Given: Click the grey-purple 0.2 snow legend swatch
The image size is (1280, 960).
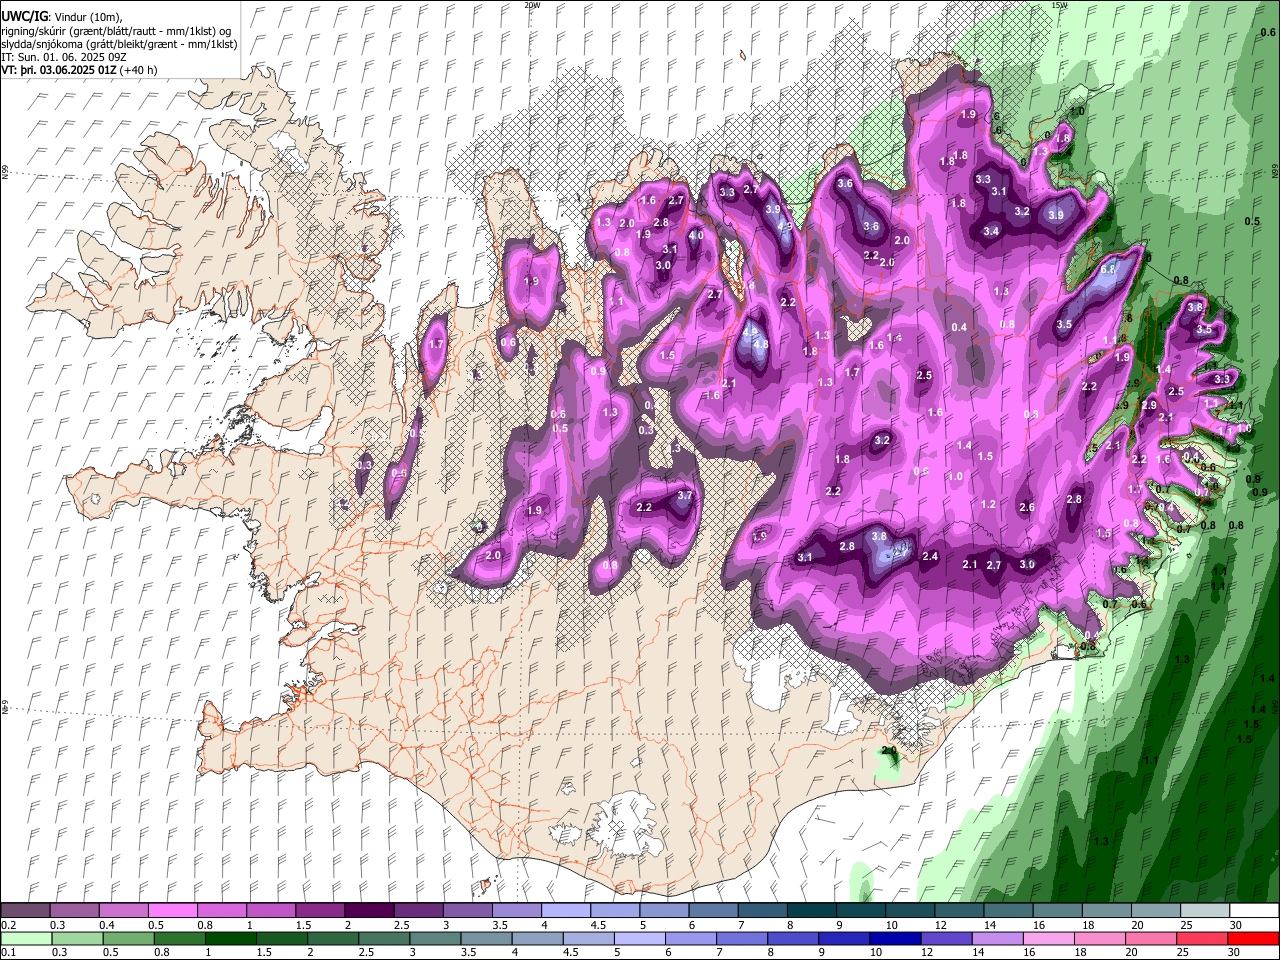Looking at the screenshot, I should [x=26, y=911].
